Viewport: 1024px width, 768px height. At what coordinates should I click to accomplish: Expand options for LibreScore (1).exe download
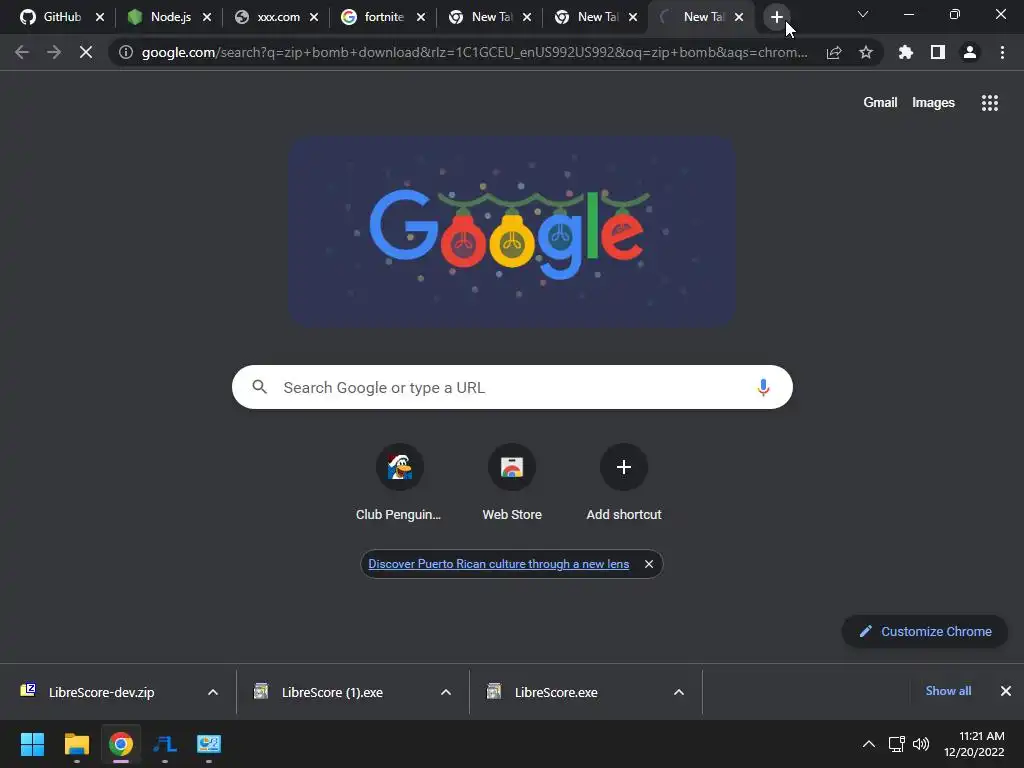446,692
